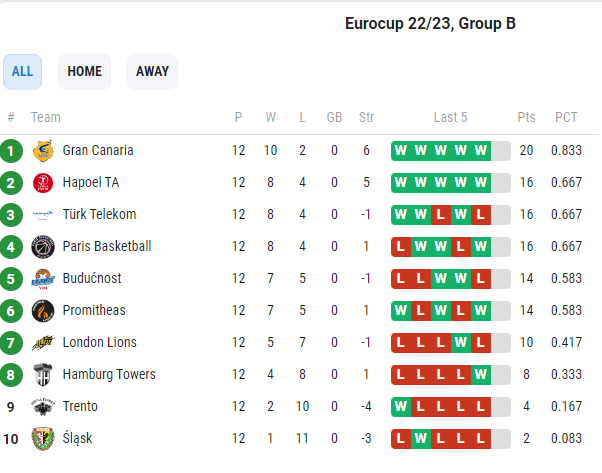
Task: Click the Paris Basketball team logo
Action: coord(42,247)
